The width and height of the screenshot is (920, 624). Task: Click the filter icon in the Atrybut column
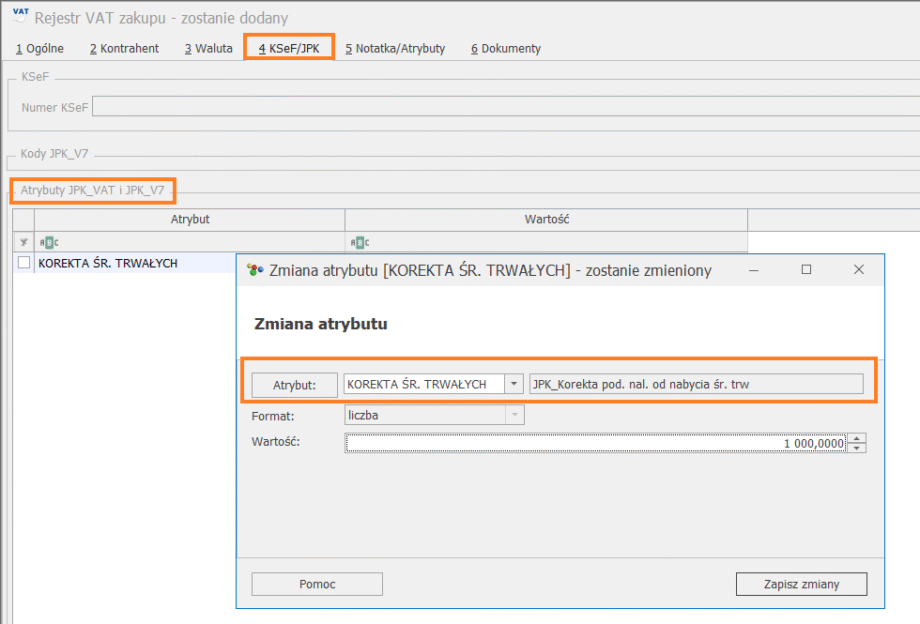pyautogui.click(x=48, y=242)
